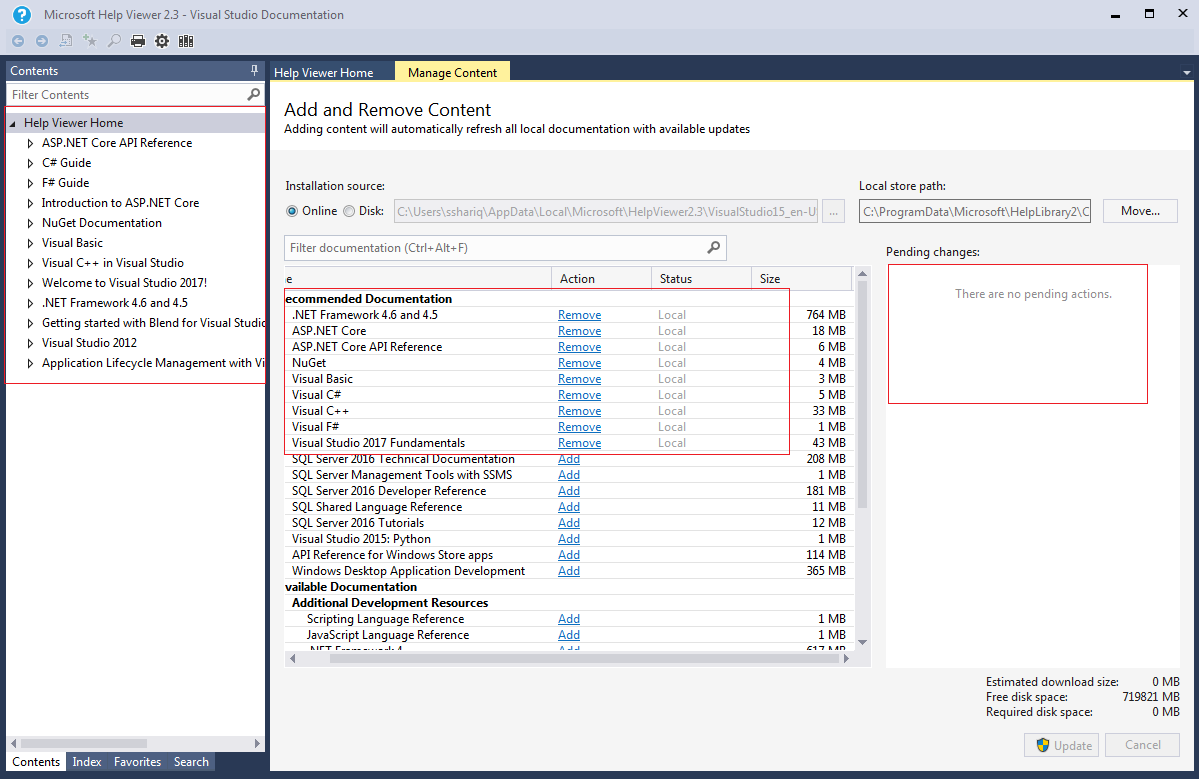
Task: Click the documentation list vertical scrollbar thumb
Action: coord(863,395)
